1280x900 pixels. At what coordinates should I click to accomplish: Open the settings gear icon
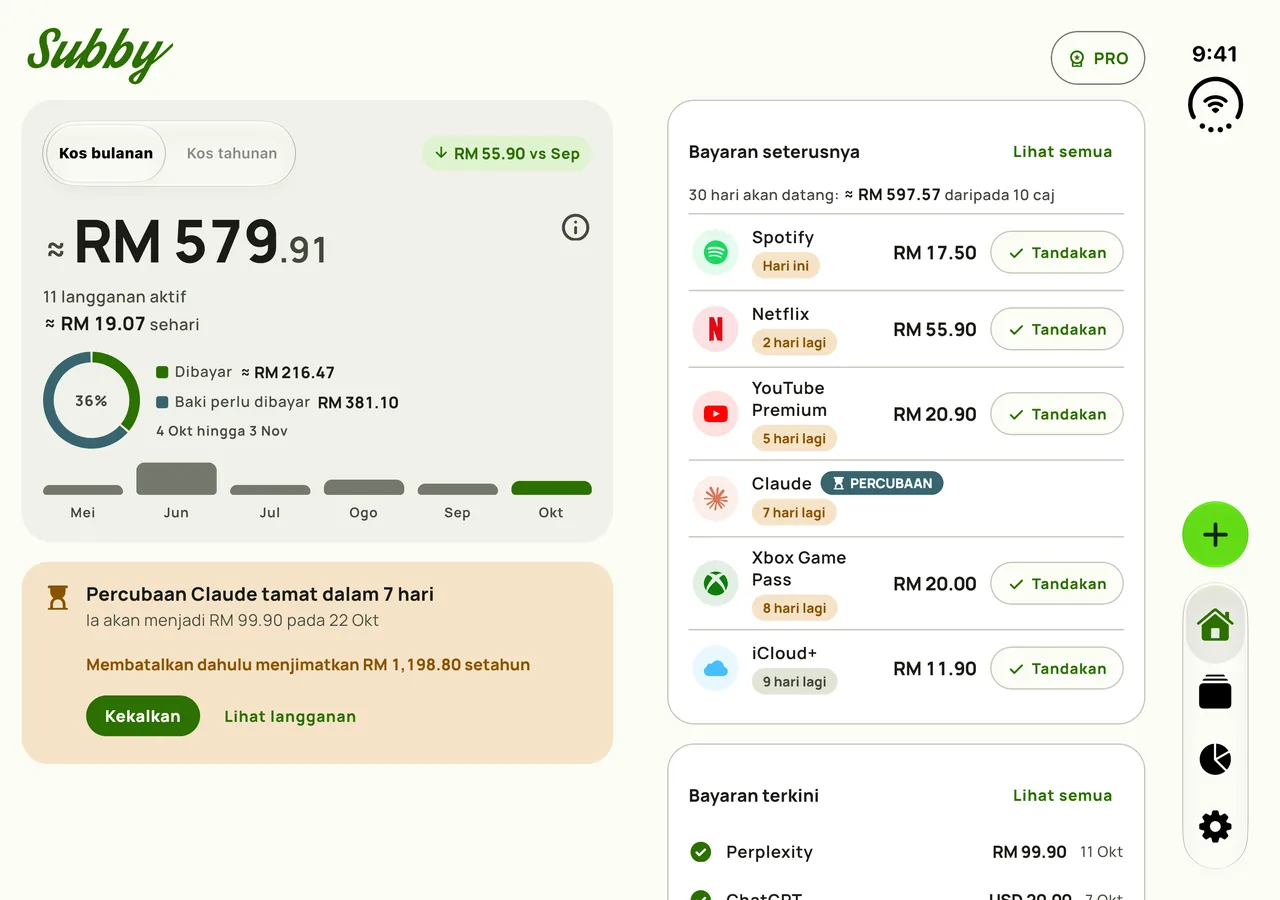click(x=1215, y=827)
